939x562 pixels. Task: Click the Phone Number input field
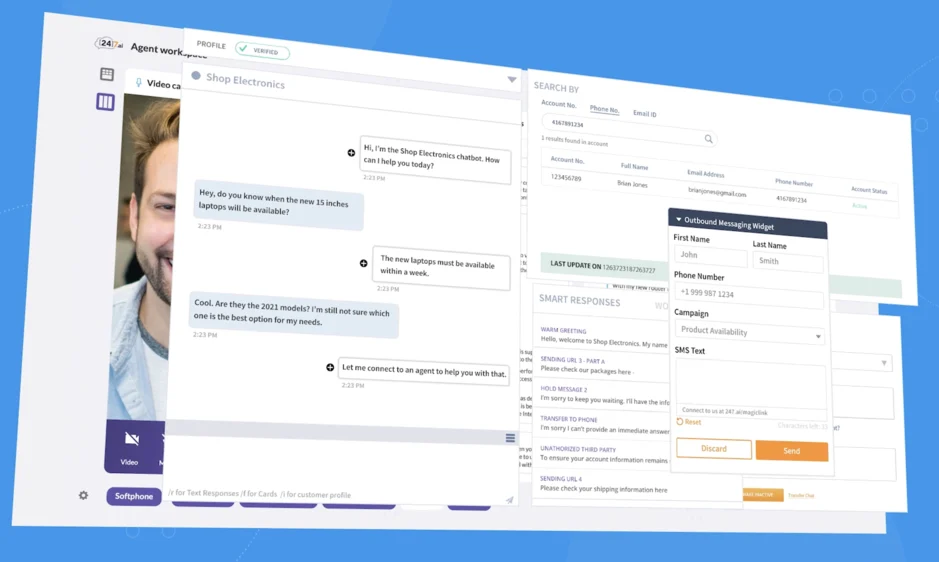pos(748,295)
